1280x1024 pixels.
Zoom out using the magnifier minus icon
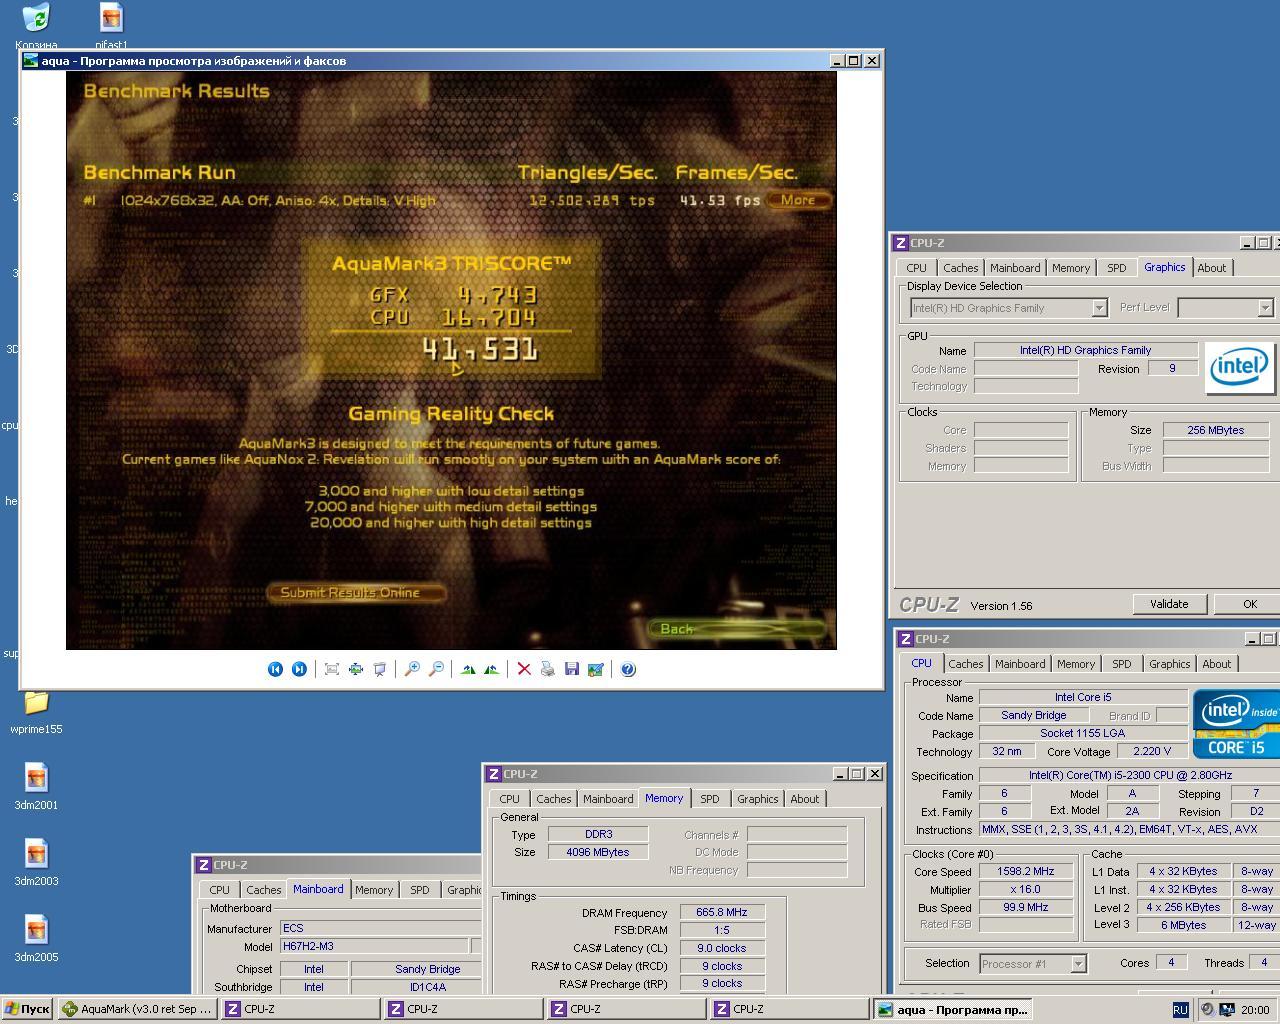click(436, 669)
